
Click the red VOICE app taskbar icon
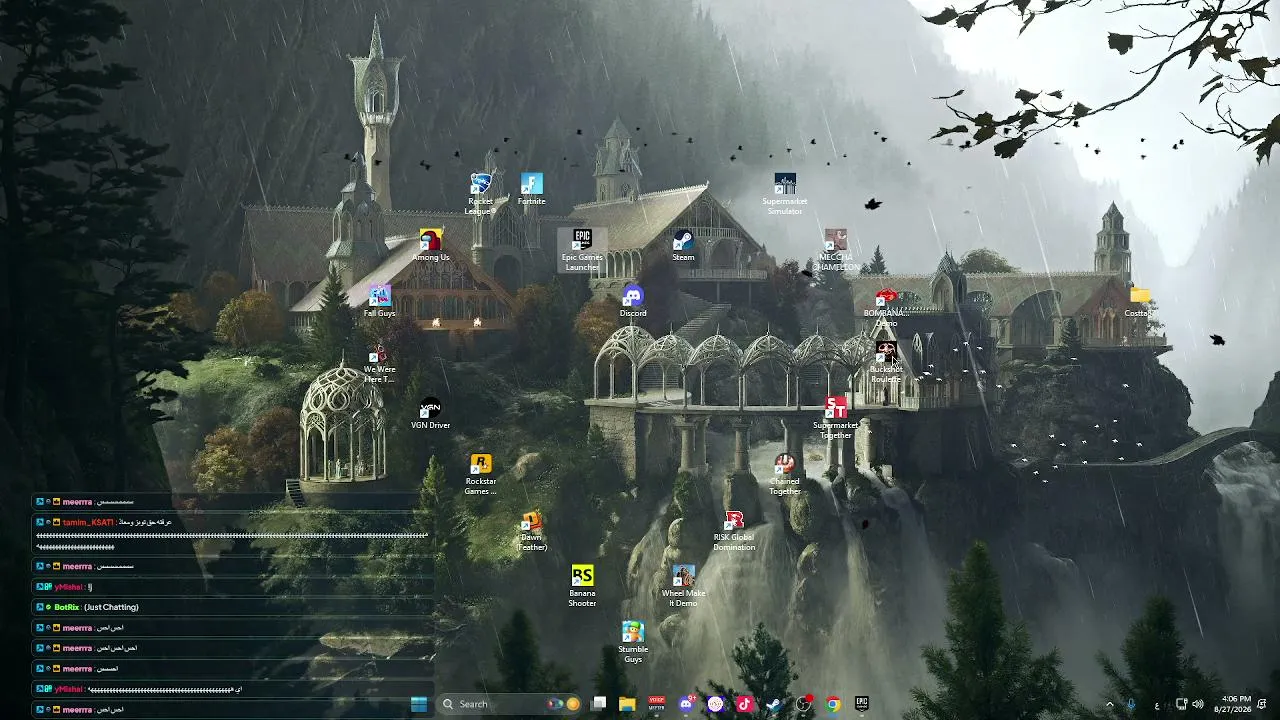tap(657, 704)
